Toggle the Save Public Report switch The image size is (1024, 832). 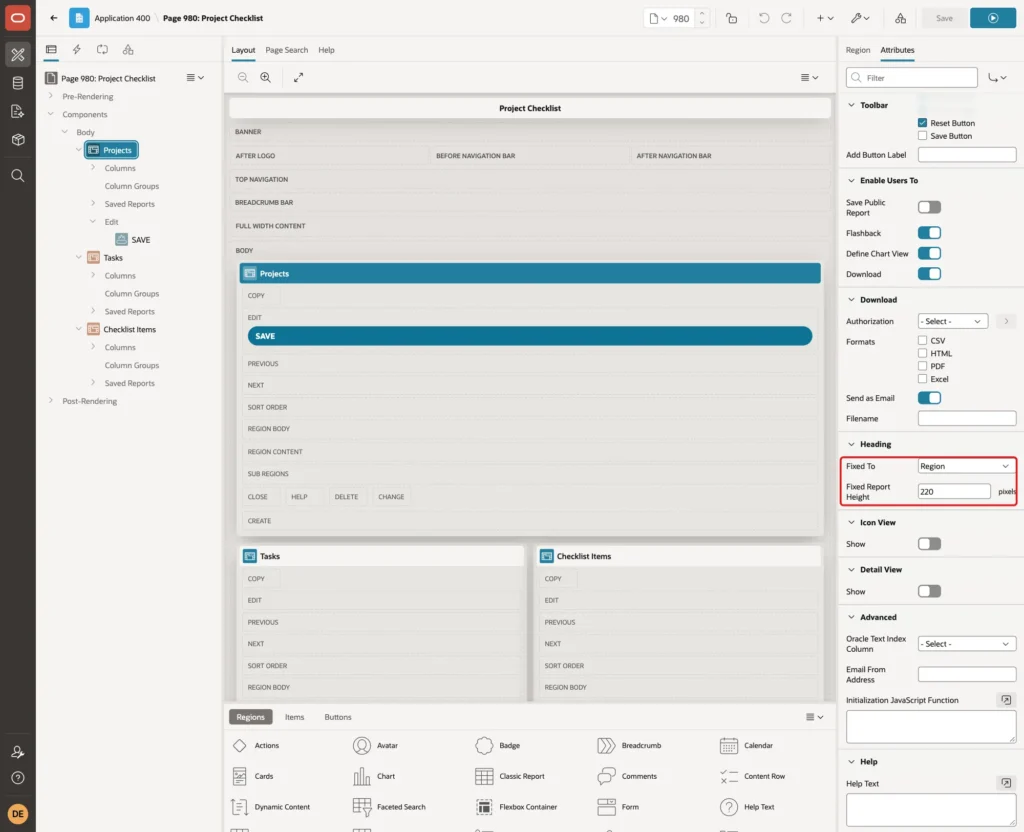[x=929, y=207]
